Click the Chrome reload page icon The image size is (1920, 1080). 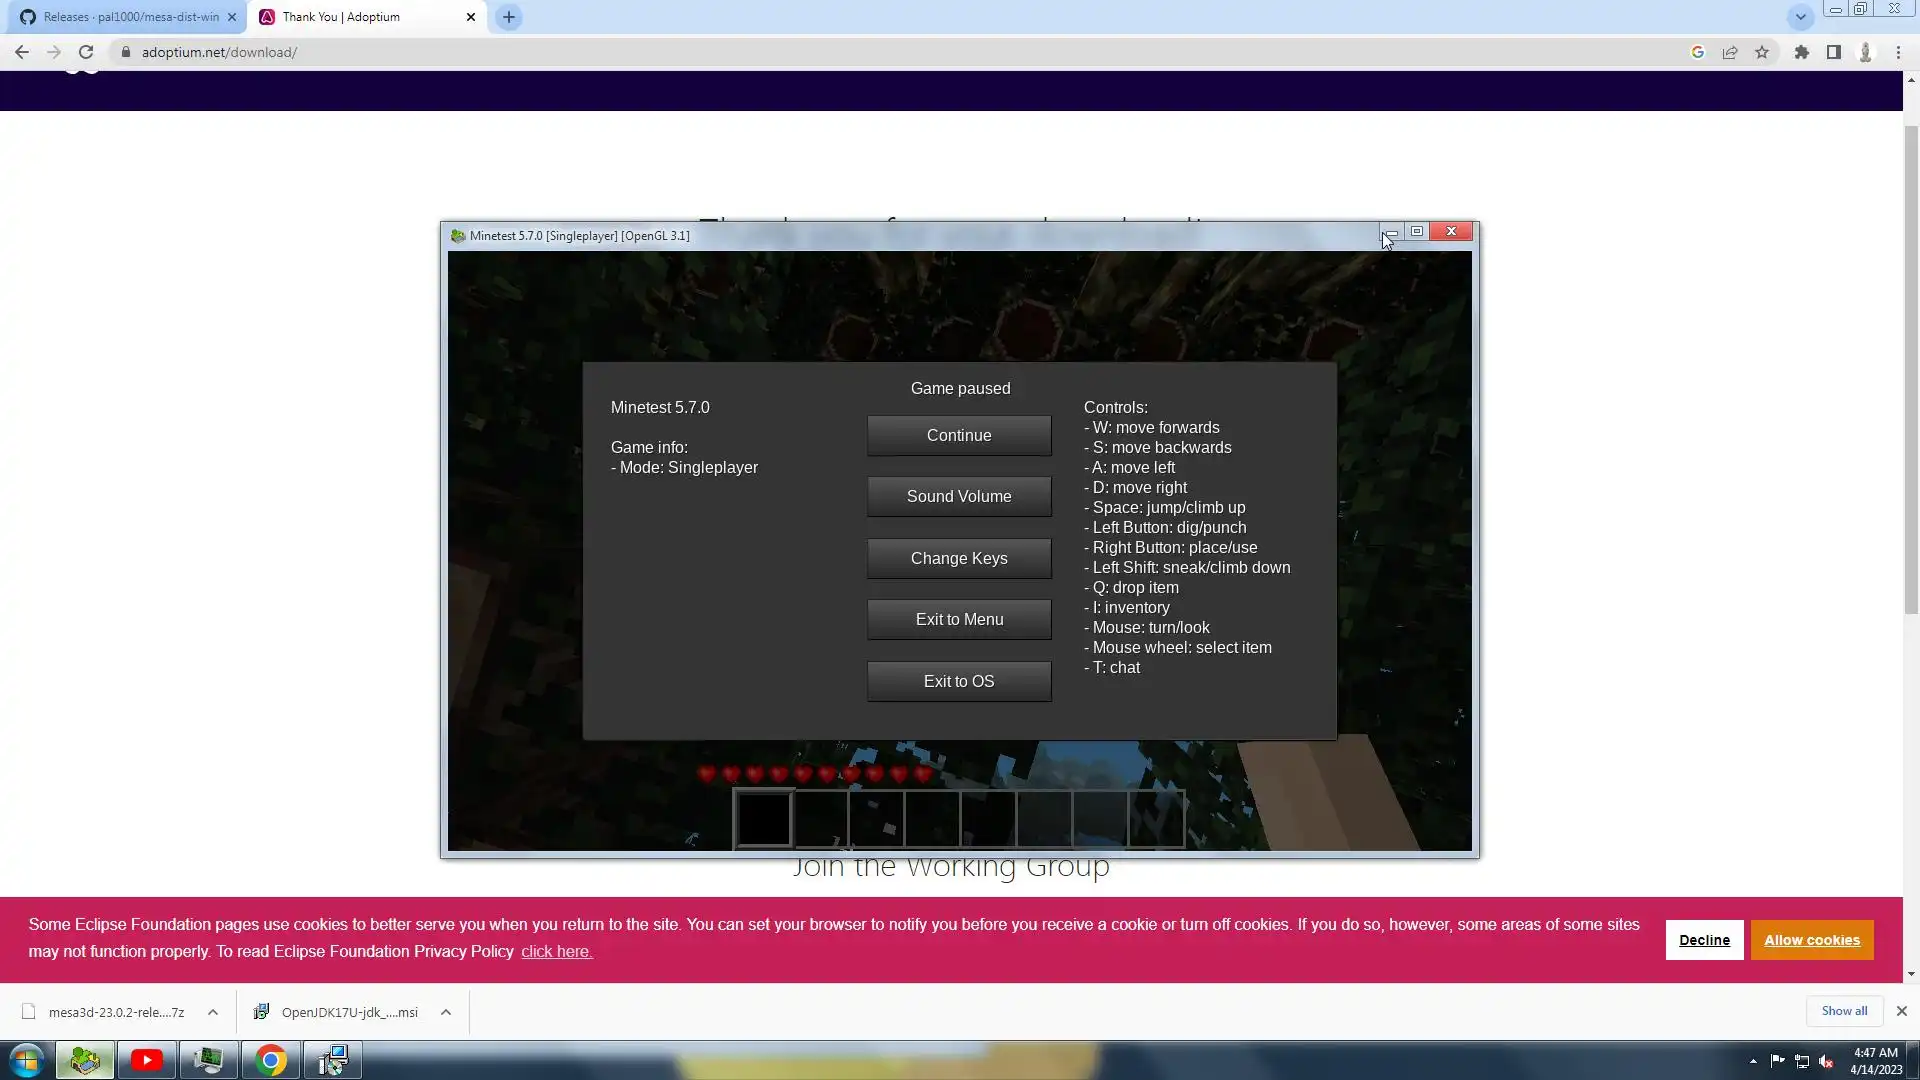coord(86,52)
